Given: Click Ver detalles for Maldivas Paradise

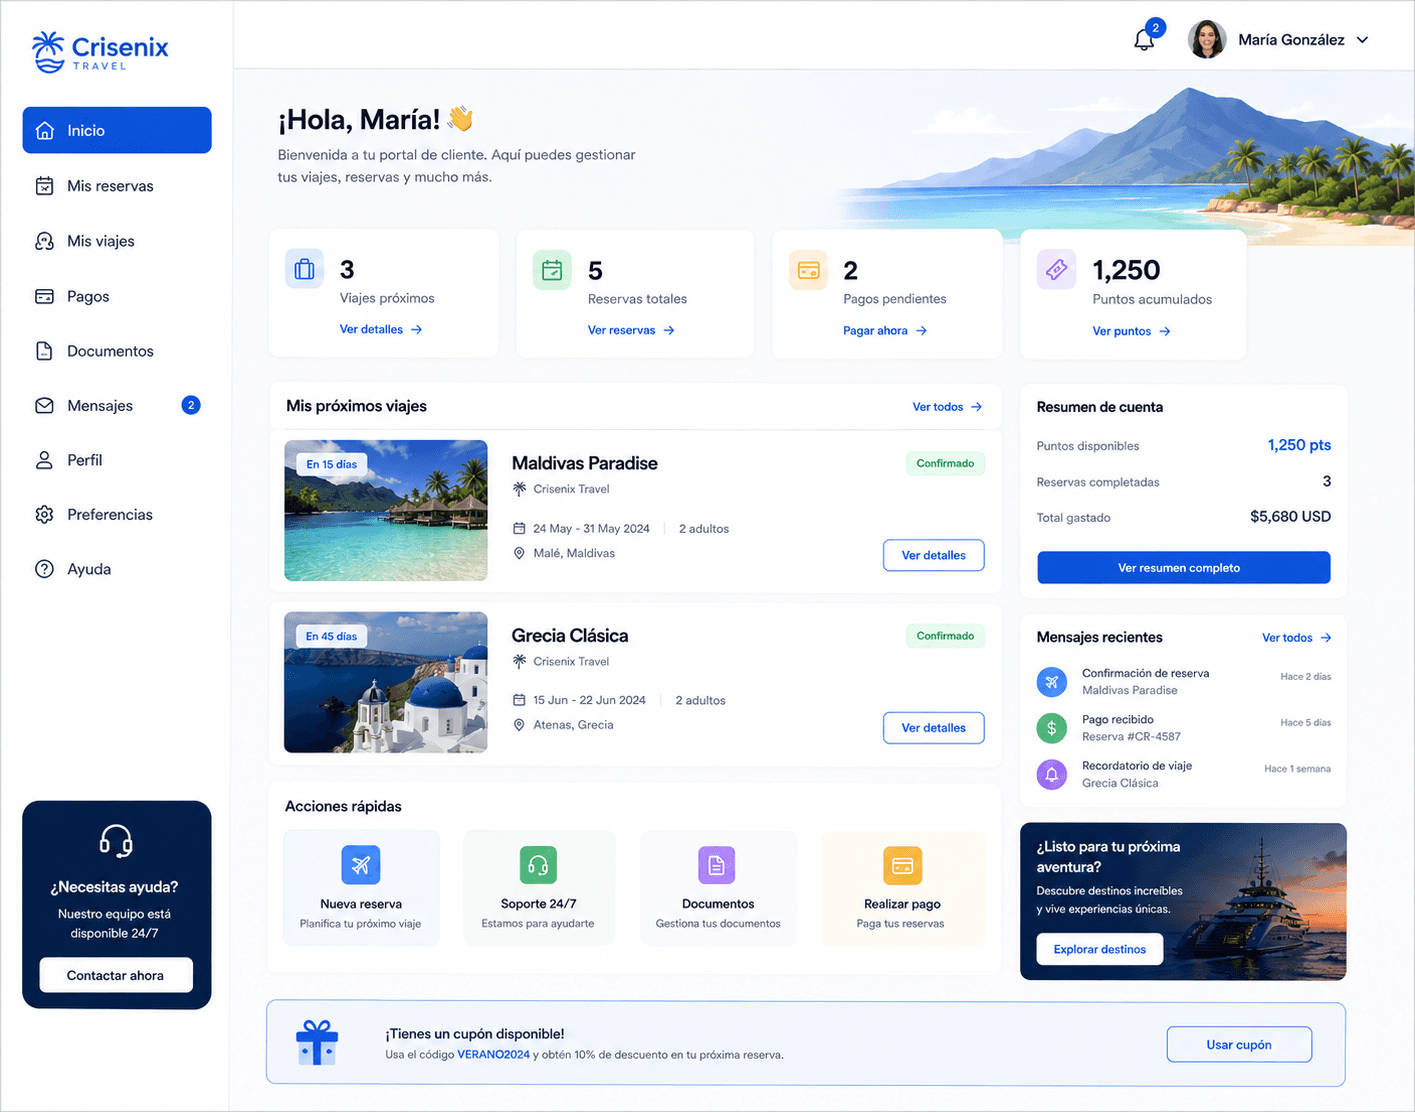Looking at the screenshot, I should [934, 555].
